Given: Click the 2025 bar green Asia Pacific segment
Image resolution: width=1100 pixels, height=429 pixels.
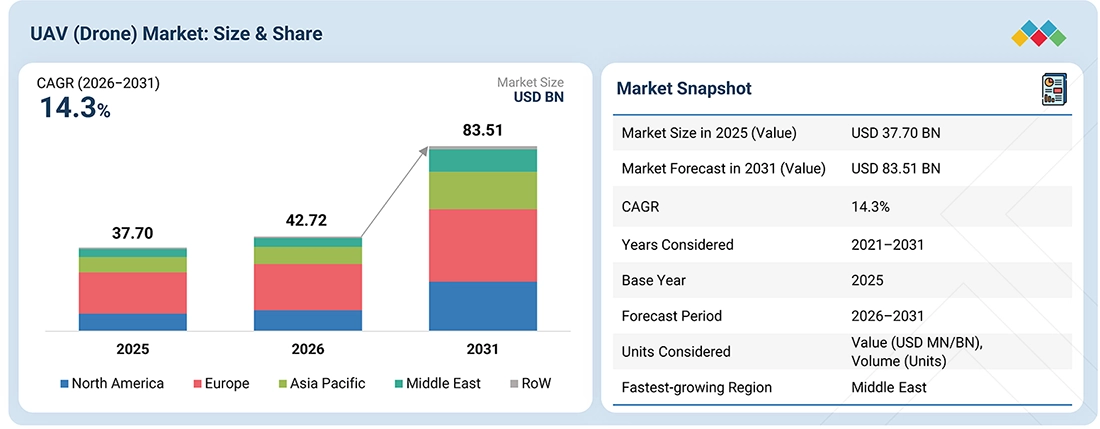Looking at the screenshot, I should coord(132,265).
